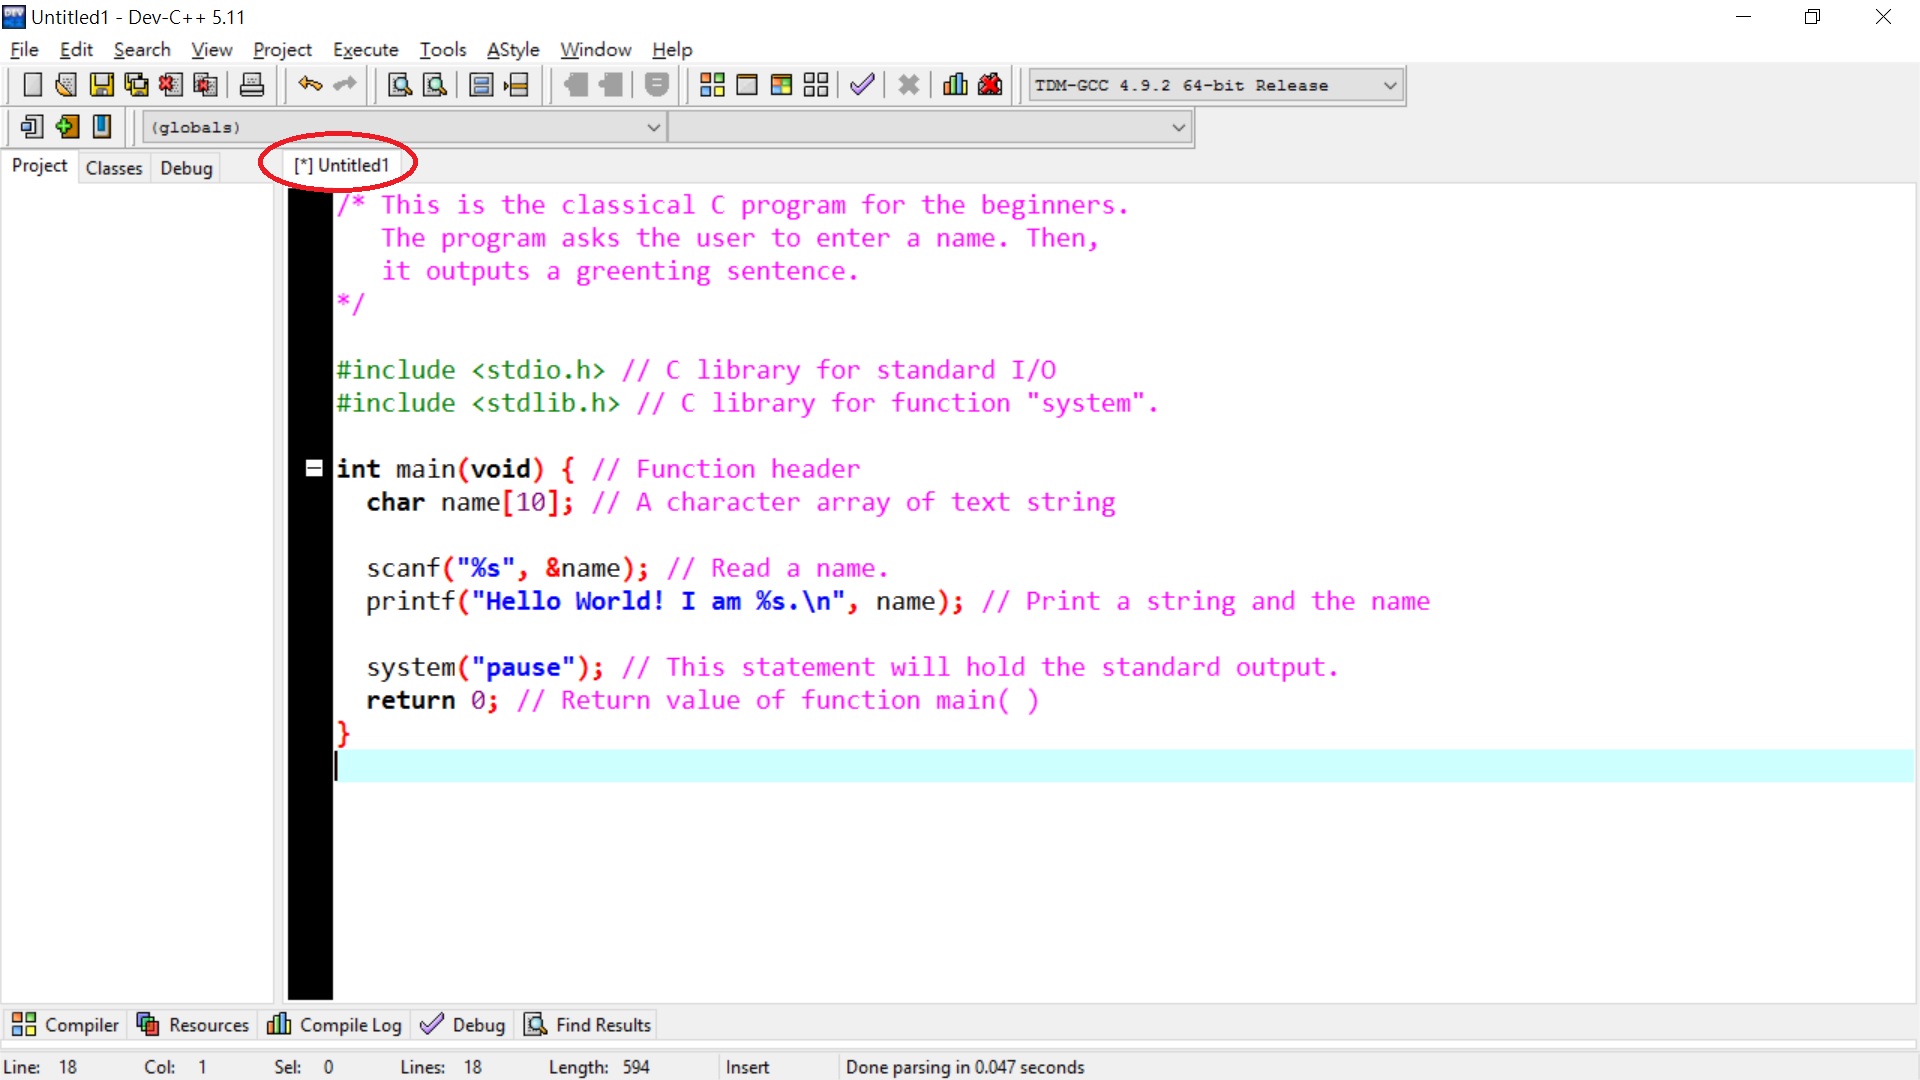This screenshot has width=1920, height=1080.
Task: Click the Insert mode status bar indicator
Action: (x=747, y=1067)
